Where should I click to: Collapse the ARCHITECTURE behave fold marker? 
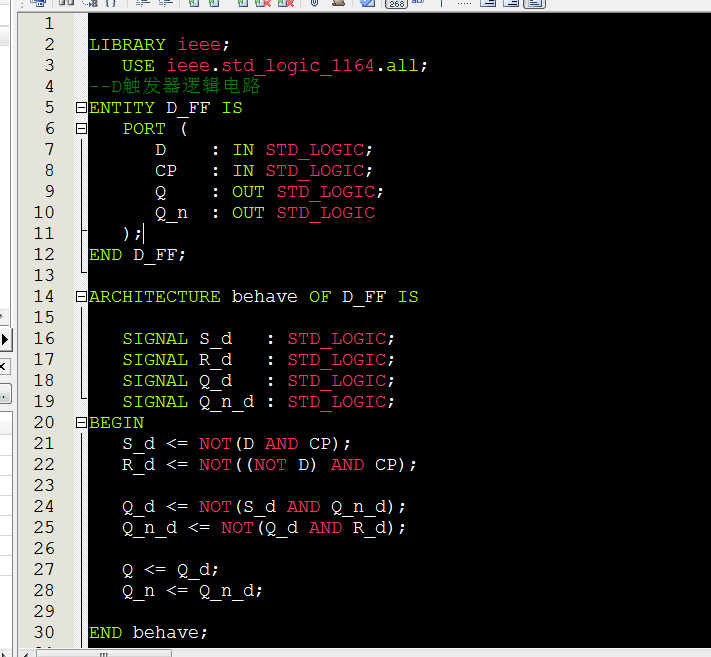coord(80,297)
